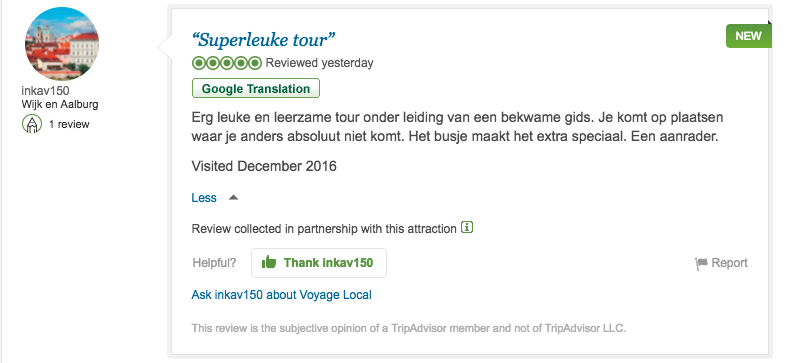Image resolution: width=786 pixels, height=363 pixels.
Task: Click the reviewer's circular avatar photo
Action: pyautogui.click(x=62, y=44)
